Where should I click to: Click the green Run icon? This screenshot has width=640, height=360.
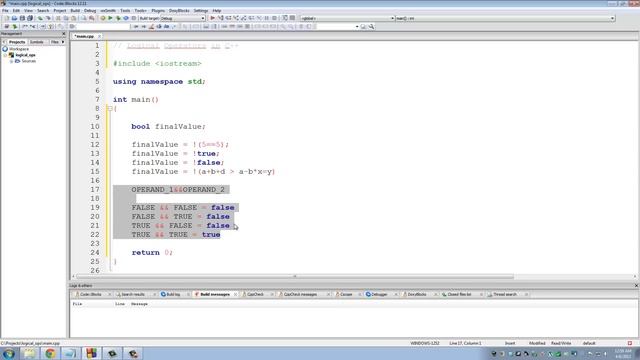point(110,18)
